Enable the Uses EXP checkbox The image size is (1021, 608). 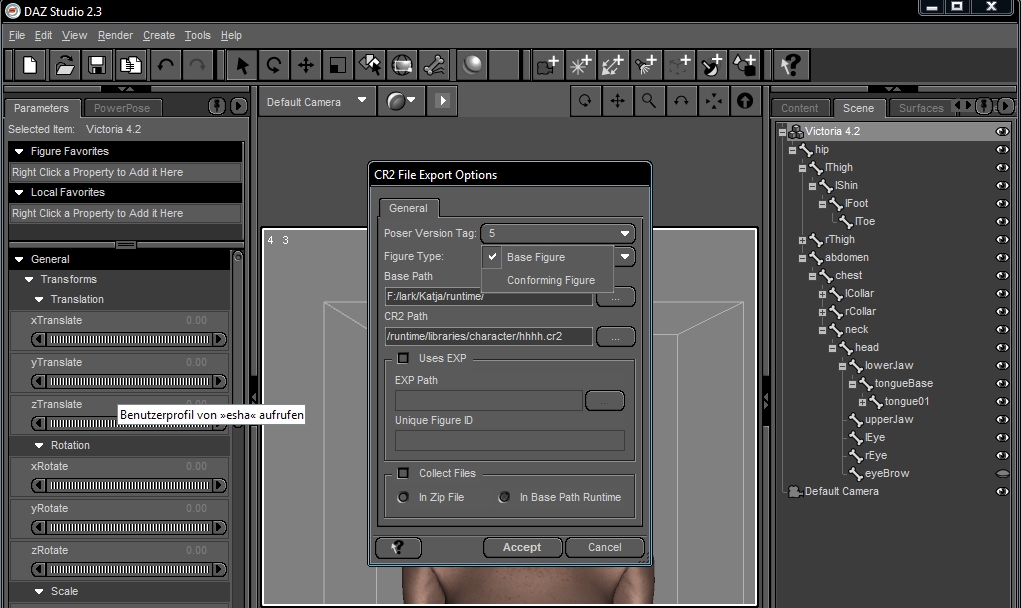pyautogui.click(x=403, y=358)
